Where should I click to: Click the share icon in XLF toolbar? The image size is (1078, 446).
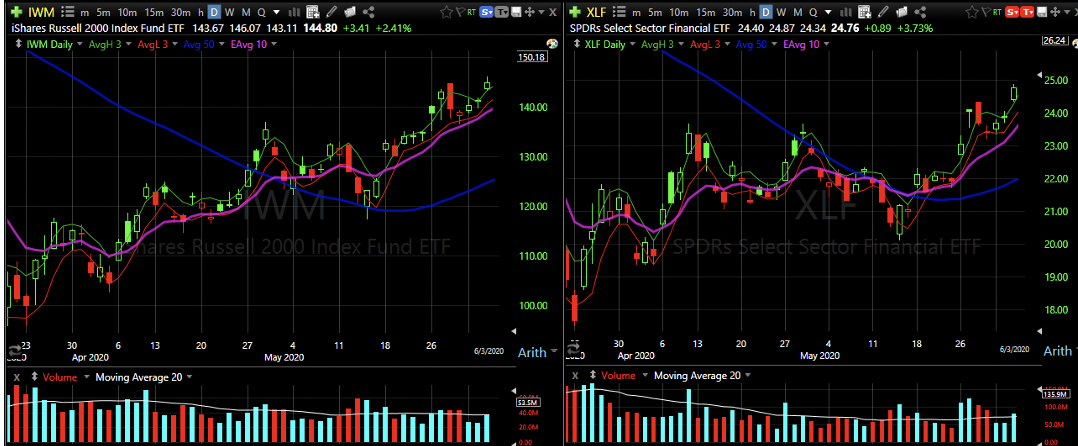[x=920, y=12]
